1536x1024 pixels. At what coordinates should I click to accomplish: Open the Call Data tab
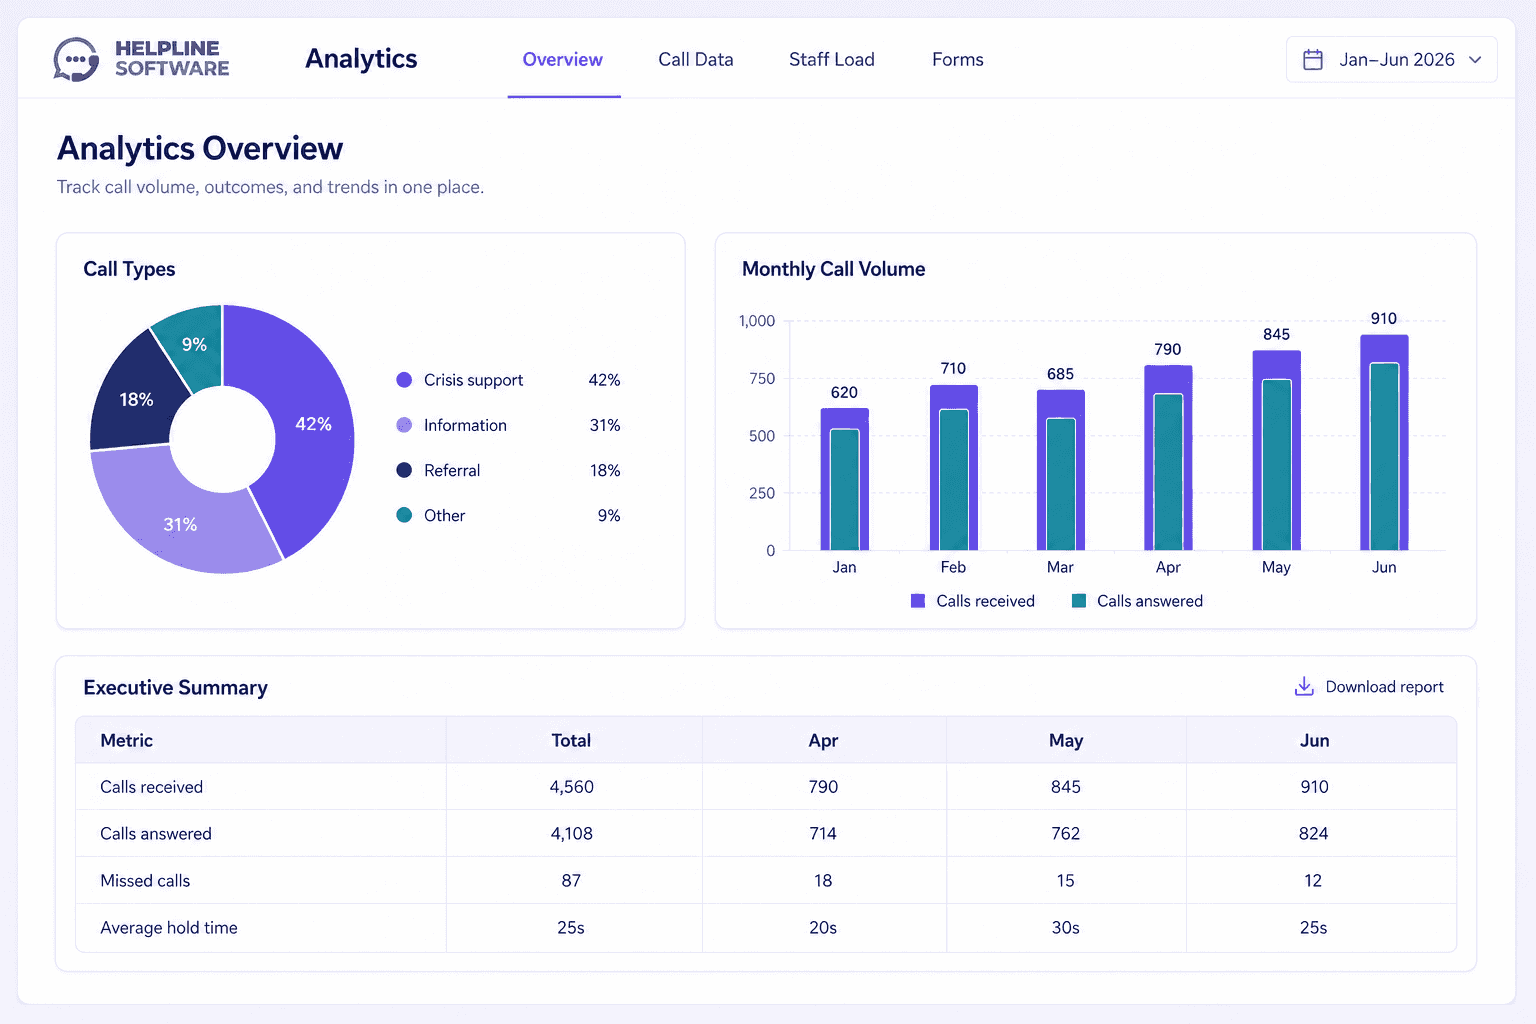click(x=696, y=60)
